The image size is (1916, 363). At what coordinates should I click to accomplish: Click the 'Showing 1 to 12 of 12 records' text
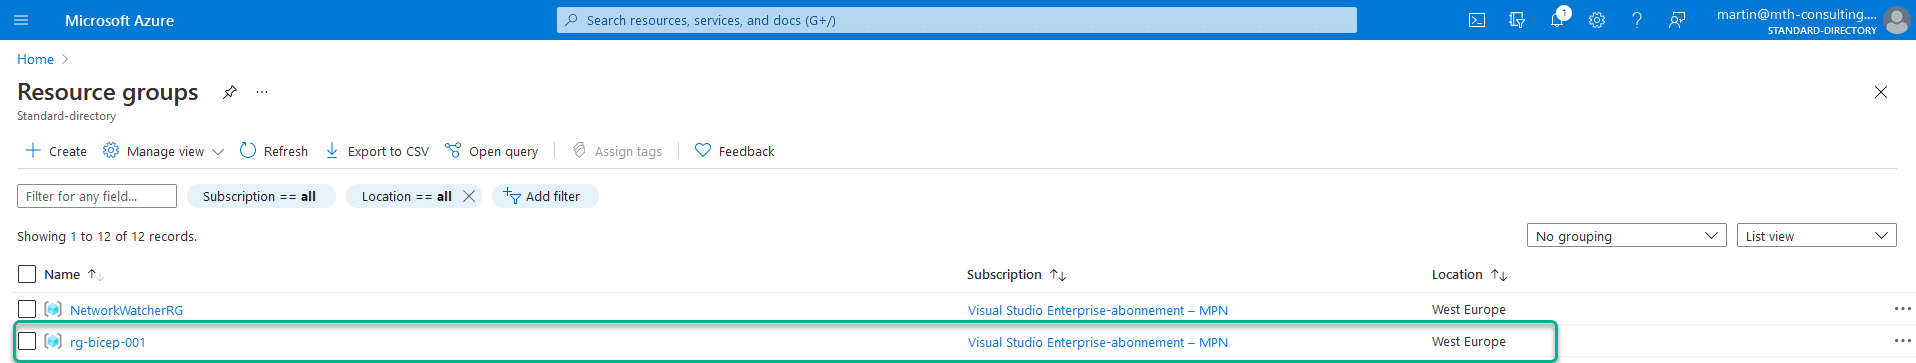point(107,237)
